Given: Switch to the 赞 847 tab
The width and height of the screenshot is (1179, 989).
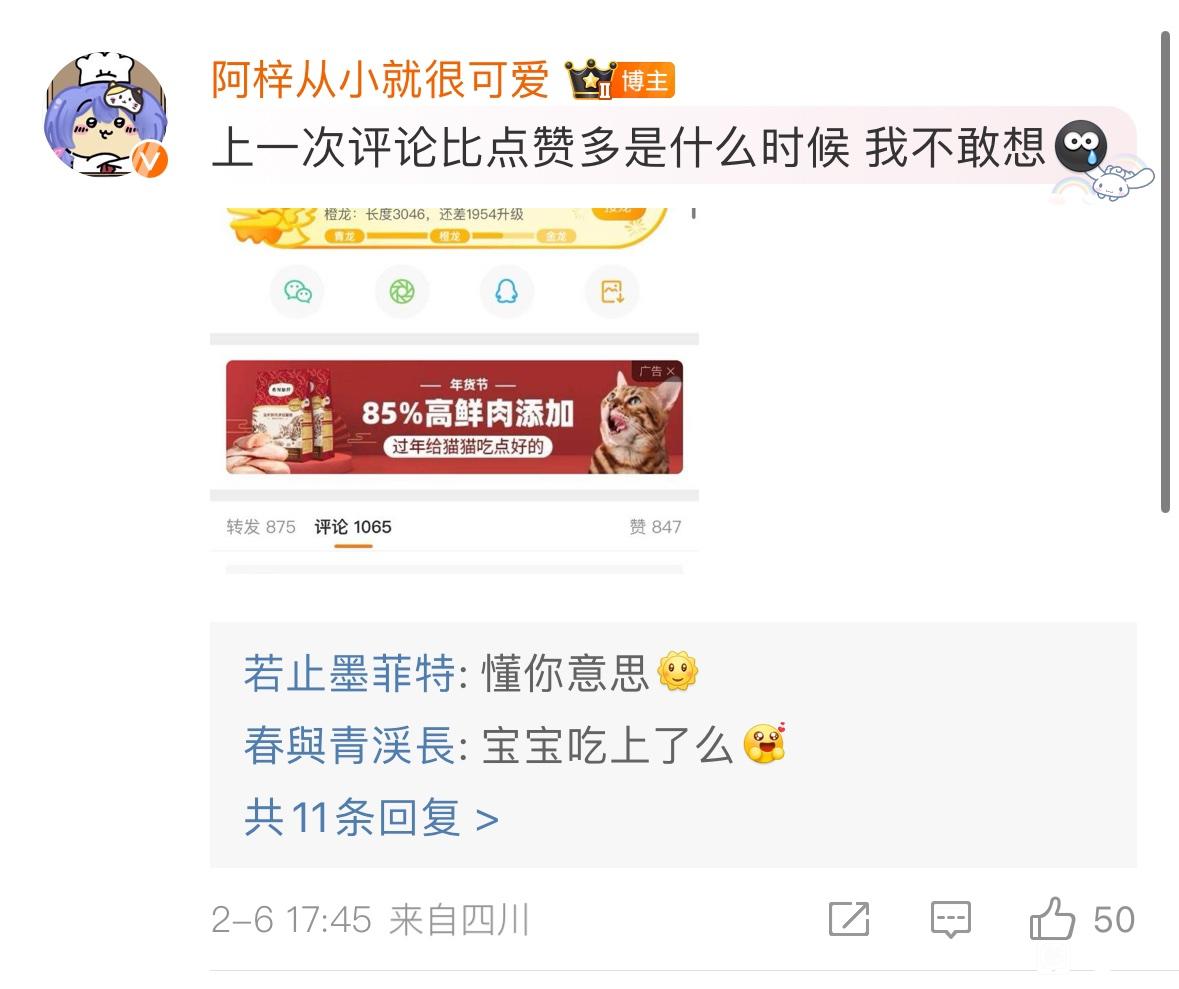Looking at the screenshot, I should coord(655,526).
